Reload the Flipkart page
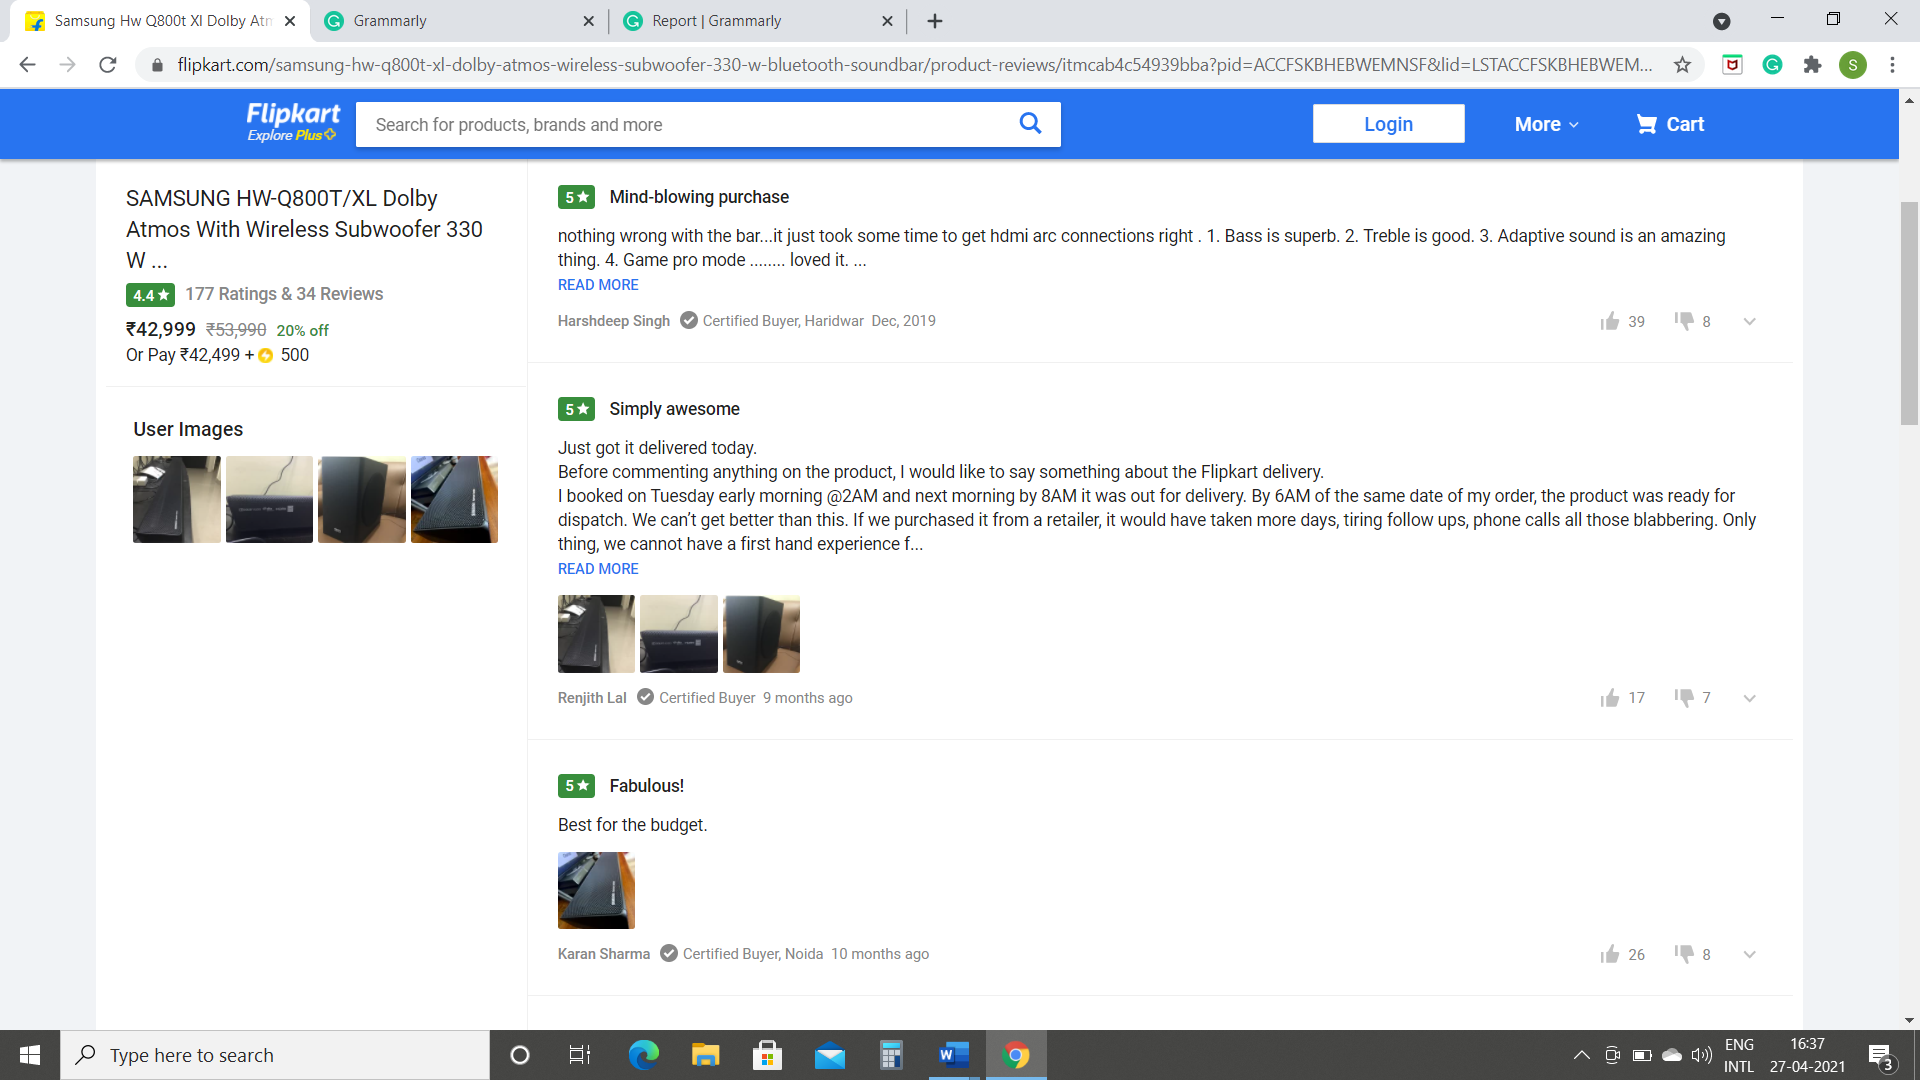The image size is (1920, 1080). coord(108,65)
